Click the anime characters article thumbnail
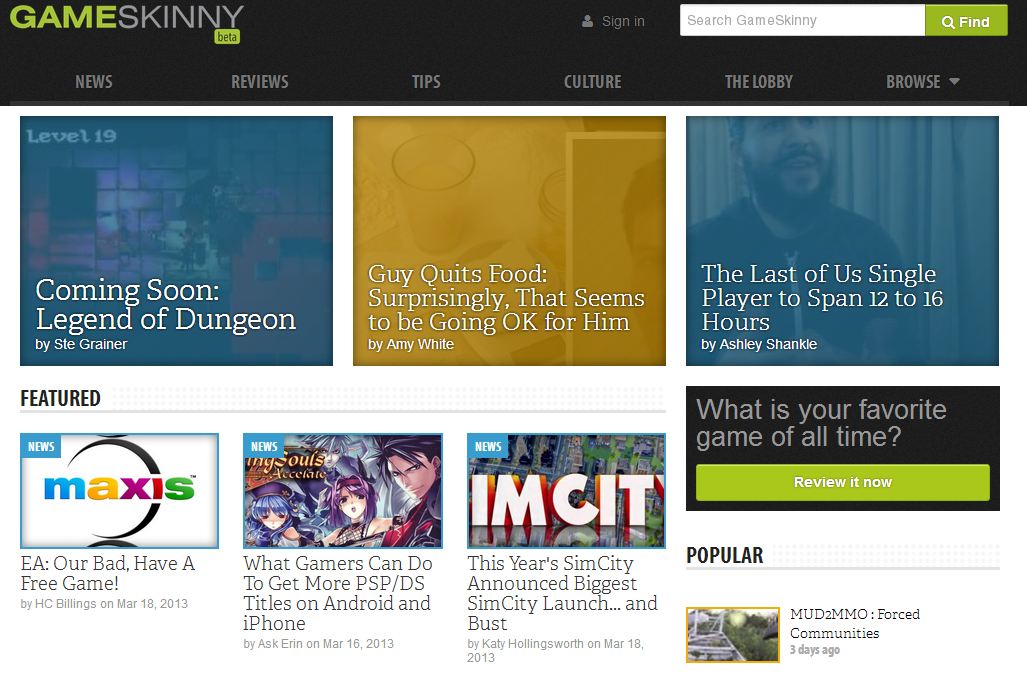Image resolution: width=1027 pixels, height=679 pixels. [343, 490]
